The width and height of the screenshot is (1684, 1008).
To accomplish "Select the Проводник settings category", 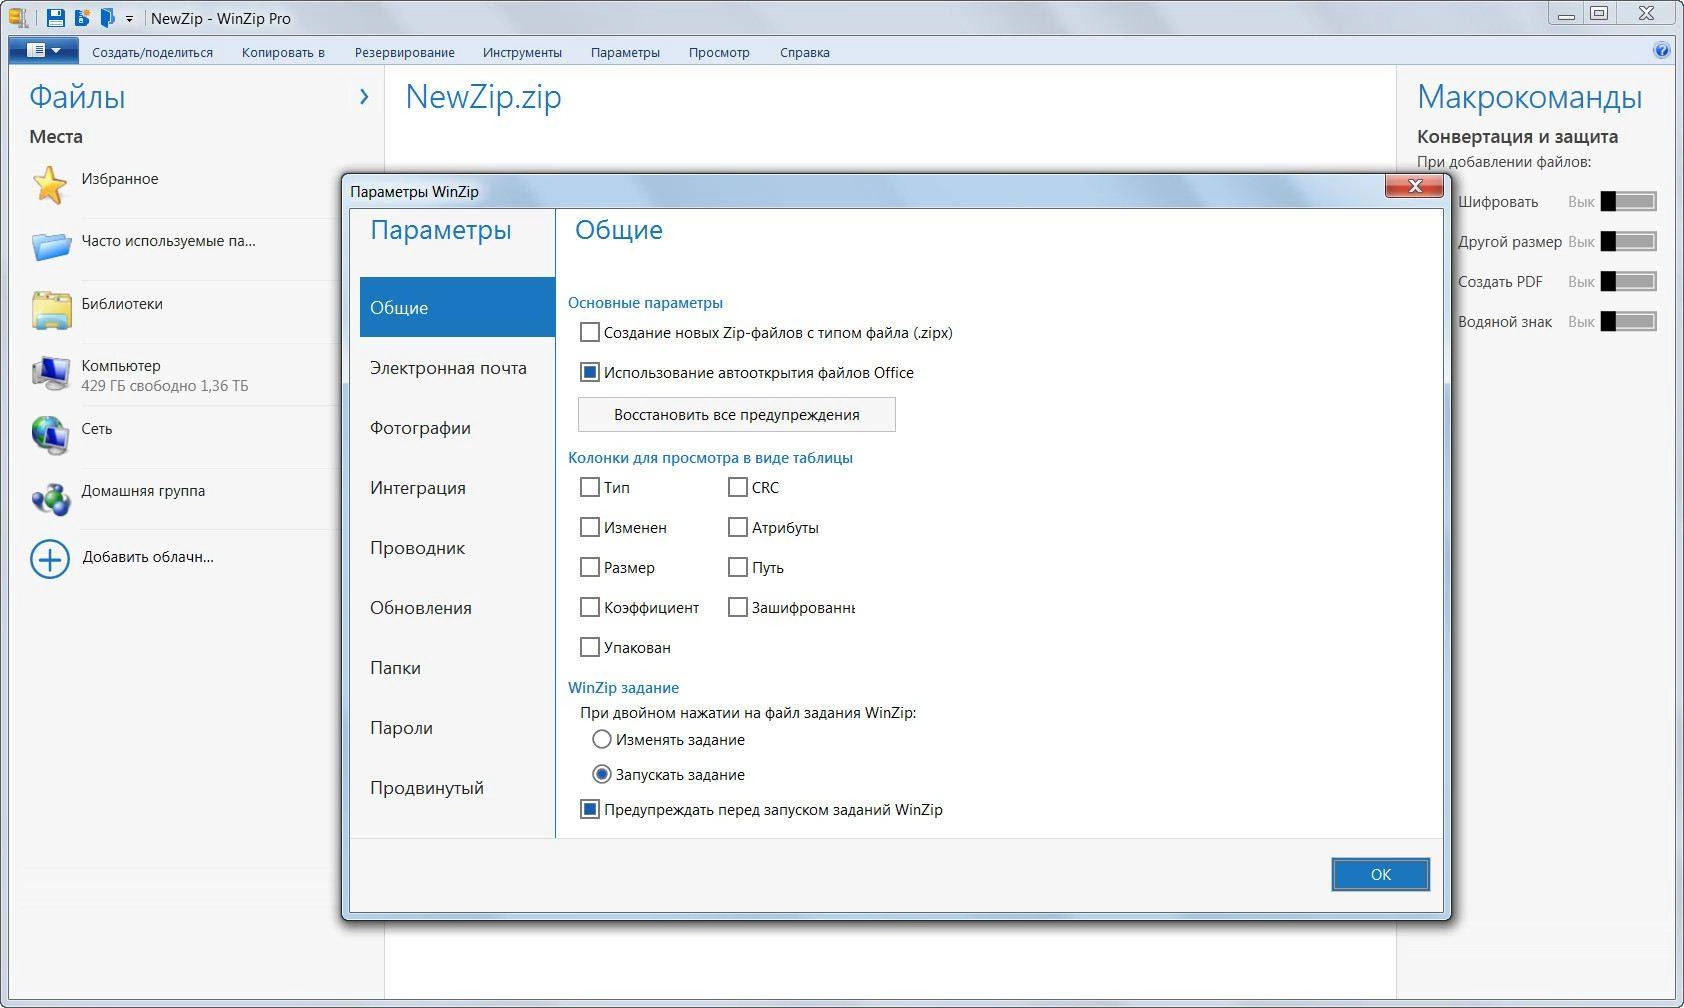I will 457,547.
